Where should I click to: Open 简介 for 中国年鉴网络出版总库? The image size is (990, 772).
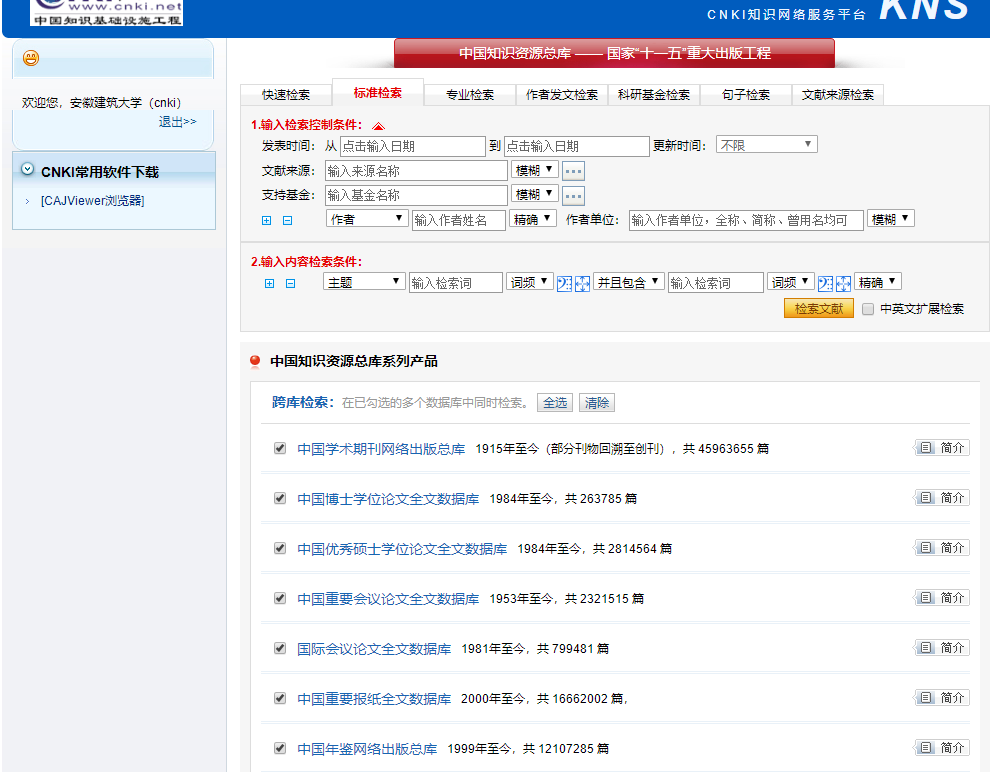click(942, 747)
